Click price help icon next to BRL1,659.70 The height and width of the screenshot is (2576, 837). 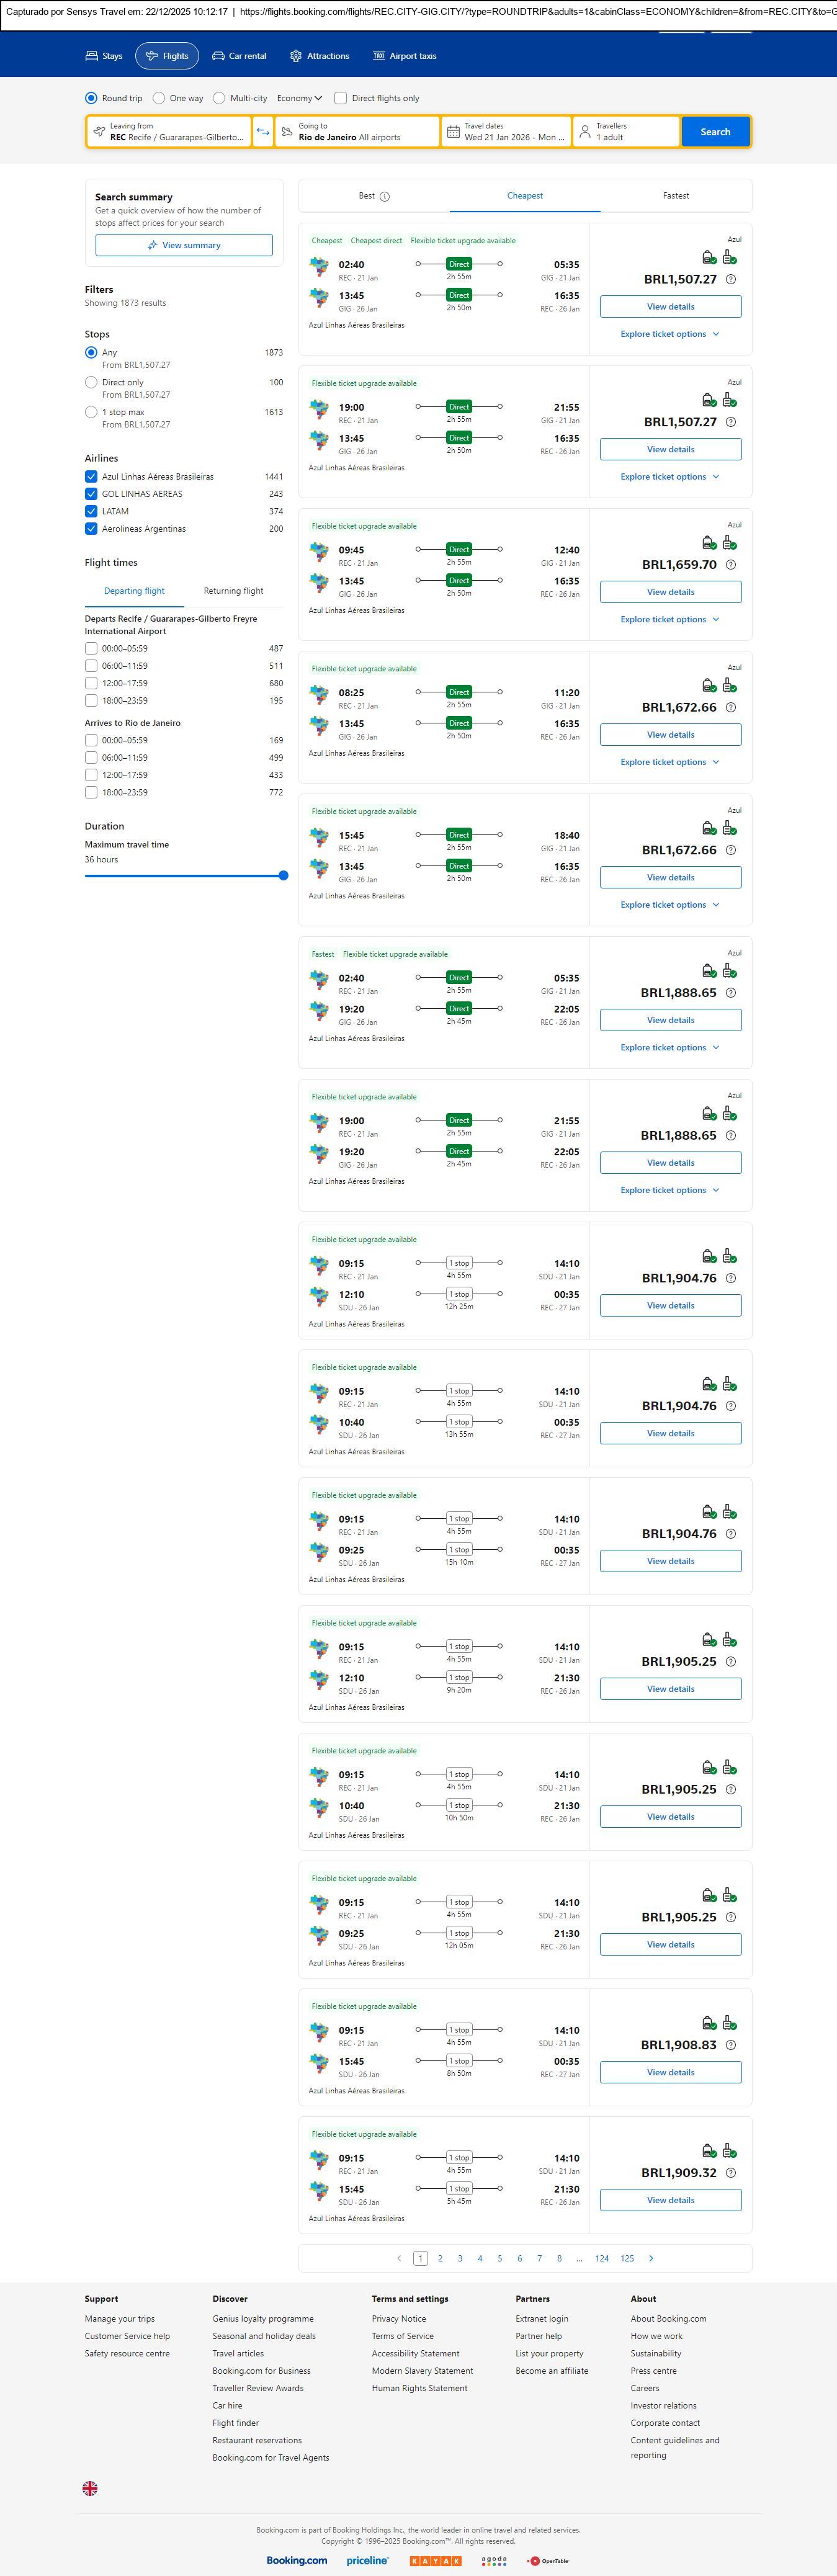(730, 565)
